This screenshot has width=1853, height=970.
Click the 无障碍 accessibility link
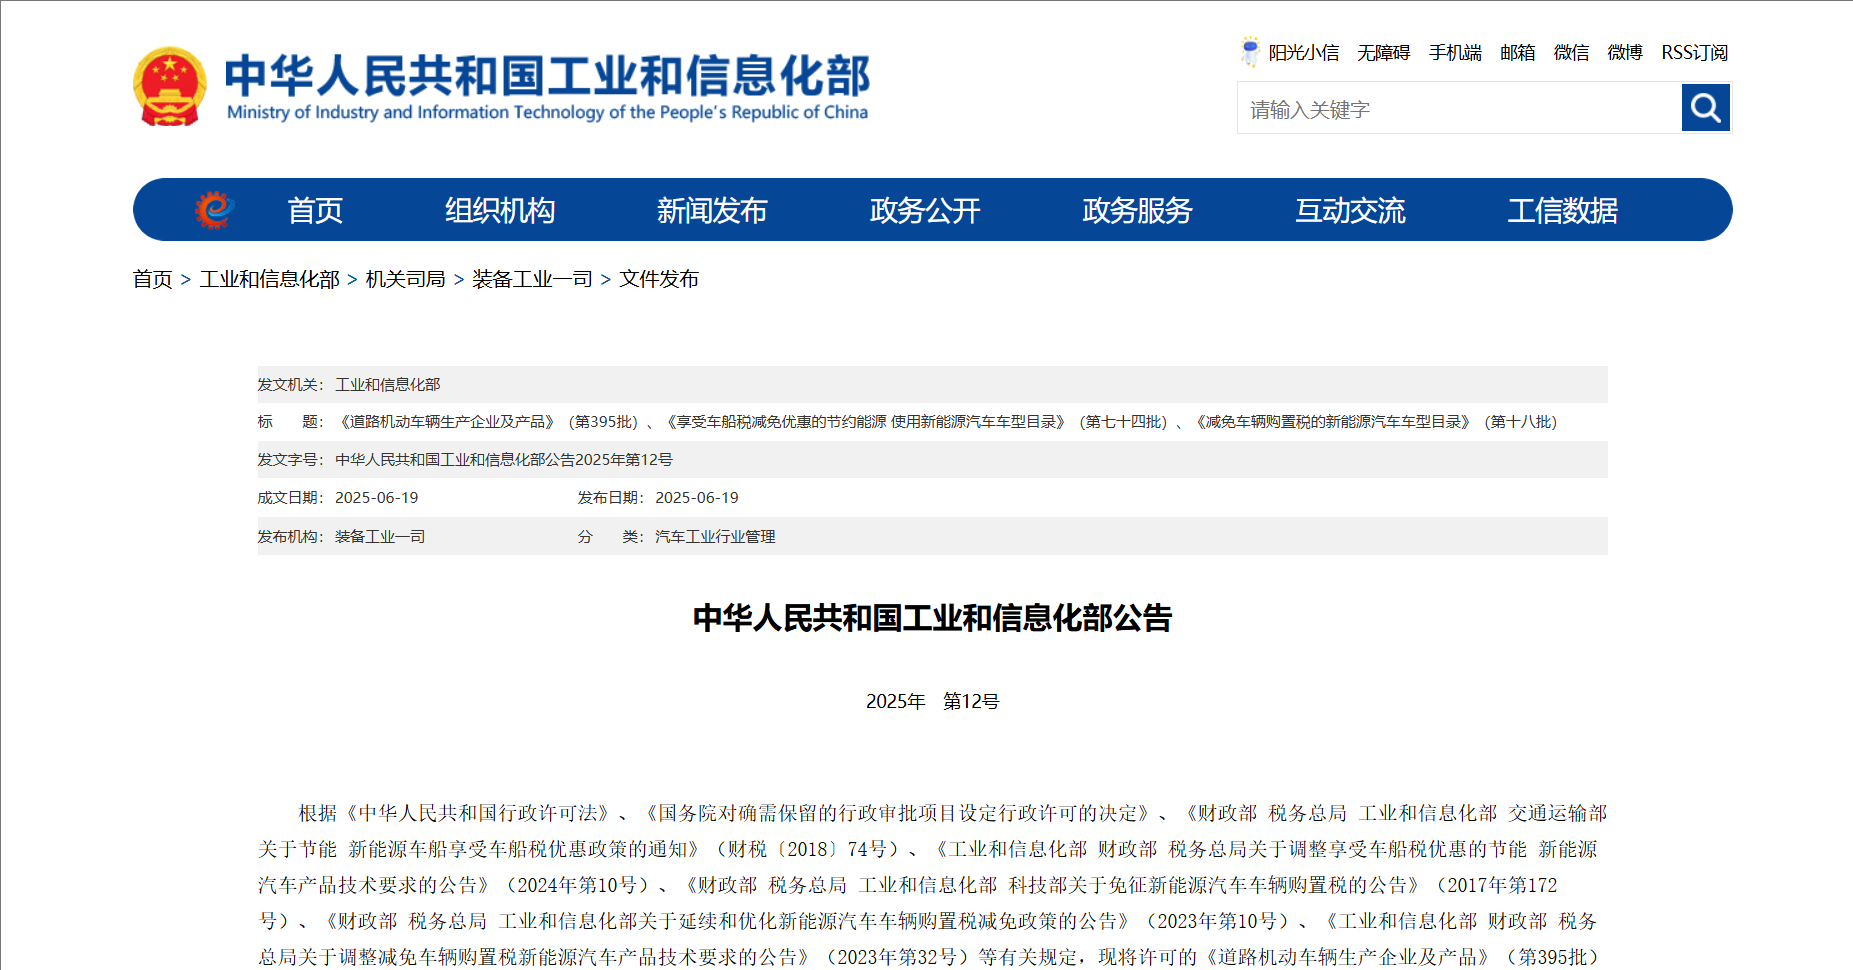[x=1383, y=53]
